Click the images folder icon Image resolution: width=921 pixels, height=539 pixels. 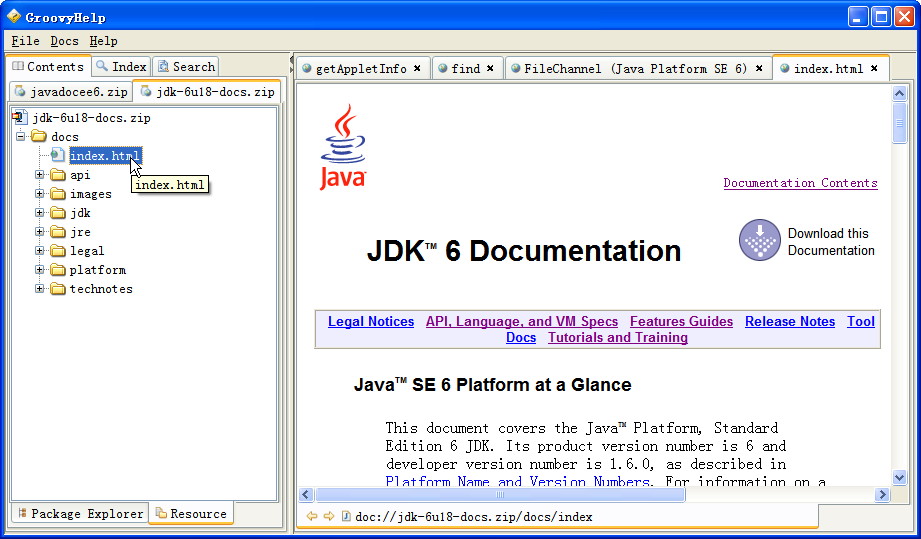coord(58,194)
